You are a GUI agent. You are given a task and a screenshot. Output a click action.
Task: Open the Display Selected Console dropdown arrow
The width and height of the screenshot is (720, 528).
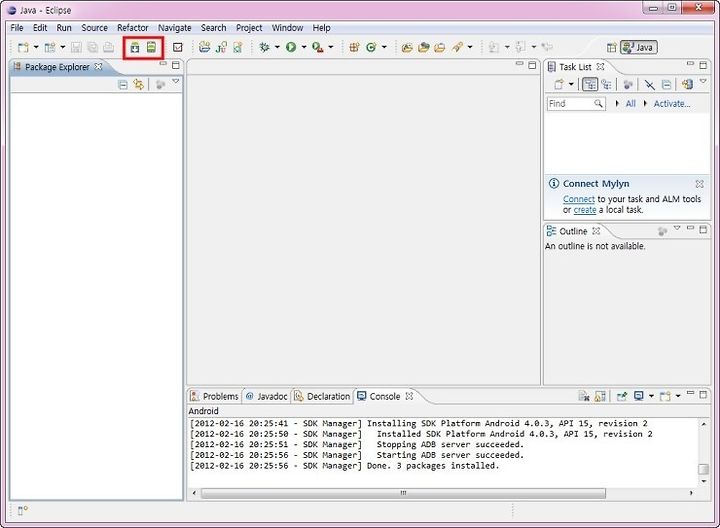click(x=651, y=396)
